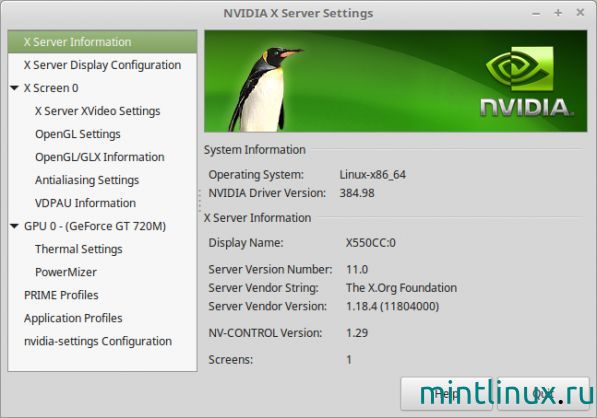
Task: Click the NVIDIA Driver Version label
Action: 267,193
